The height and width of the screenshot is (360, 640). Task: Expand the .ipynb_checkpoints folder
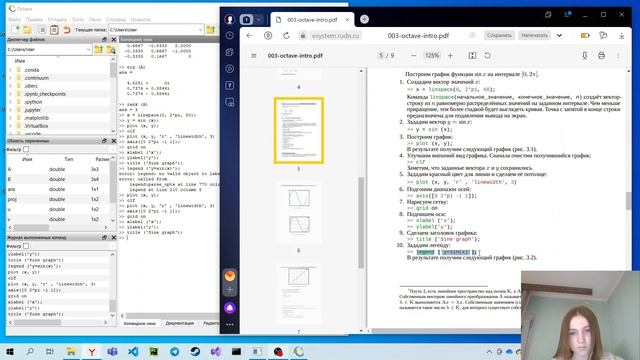coord(10,94)
